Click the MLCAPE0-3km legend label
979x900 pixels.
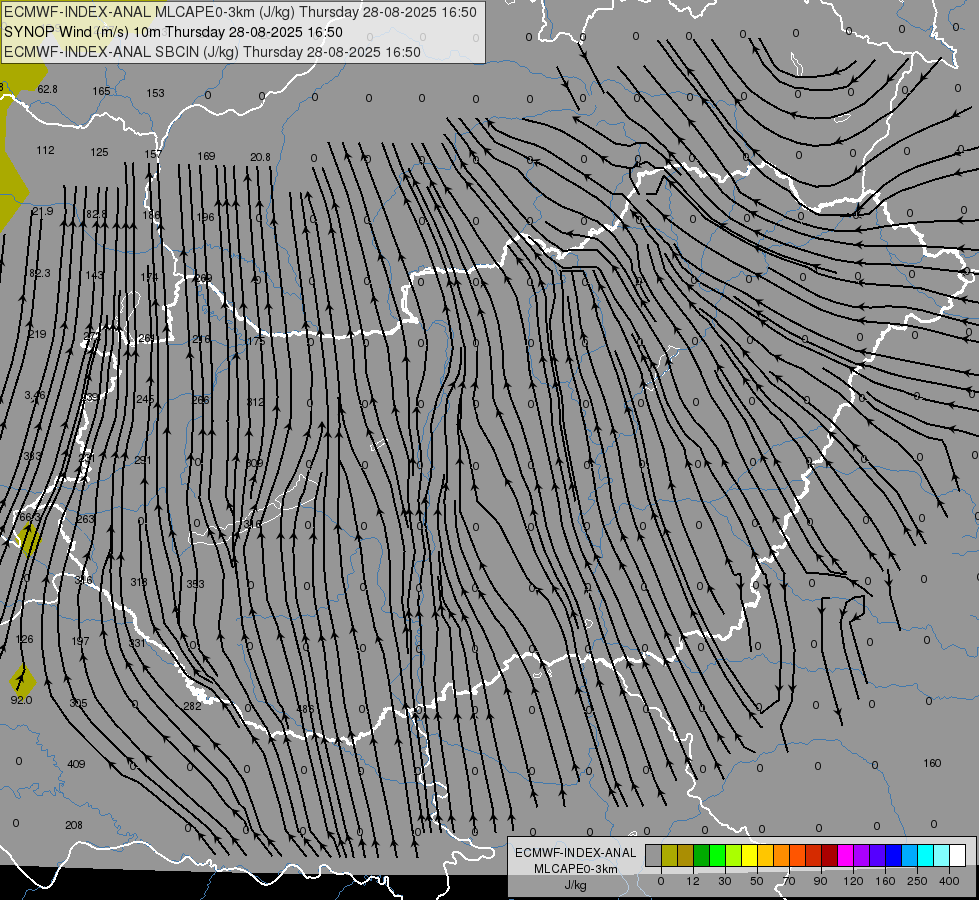[x=575, y=869]
